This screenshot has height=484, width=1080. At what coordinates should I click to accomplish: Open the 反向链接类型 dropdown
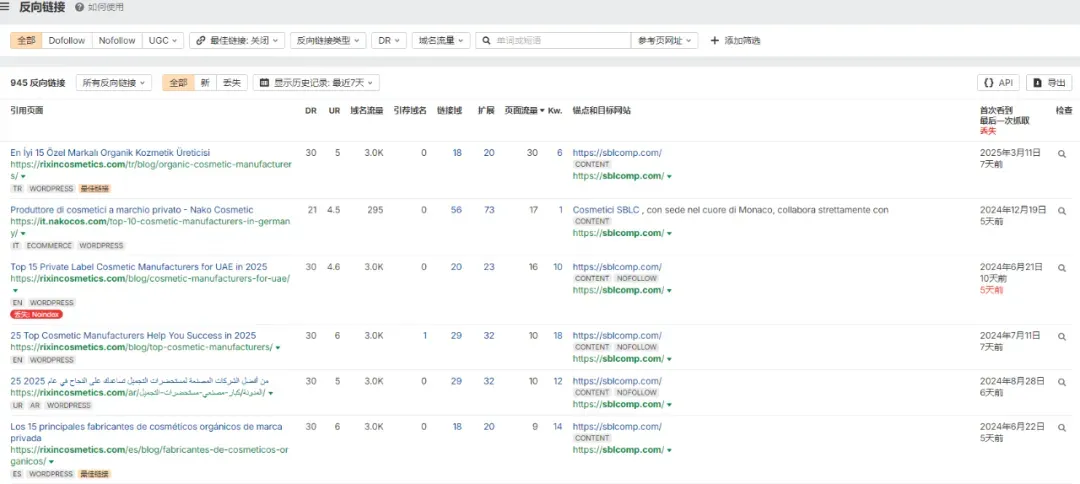[x=328, y=41]
